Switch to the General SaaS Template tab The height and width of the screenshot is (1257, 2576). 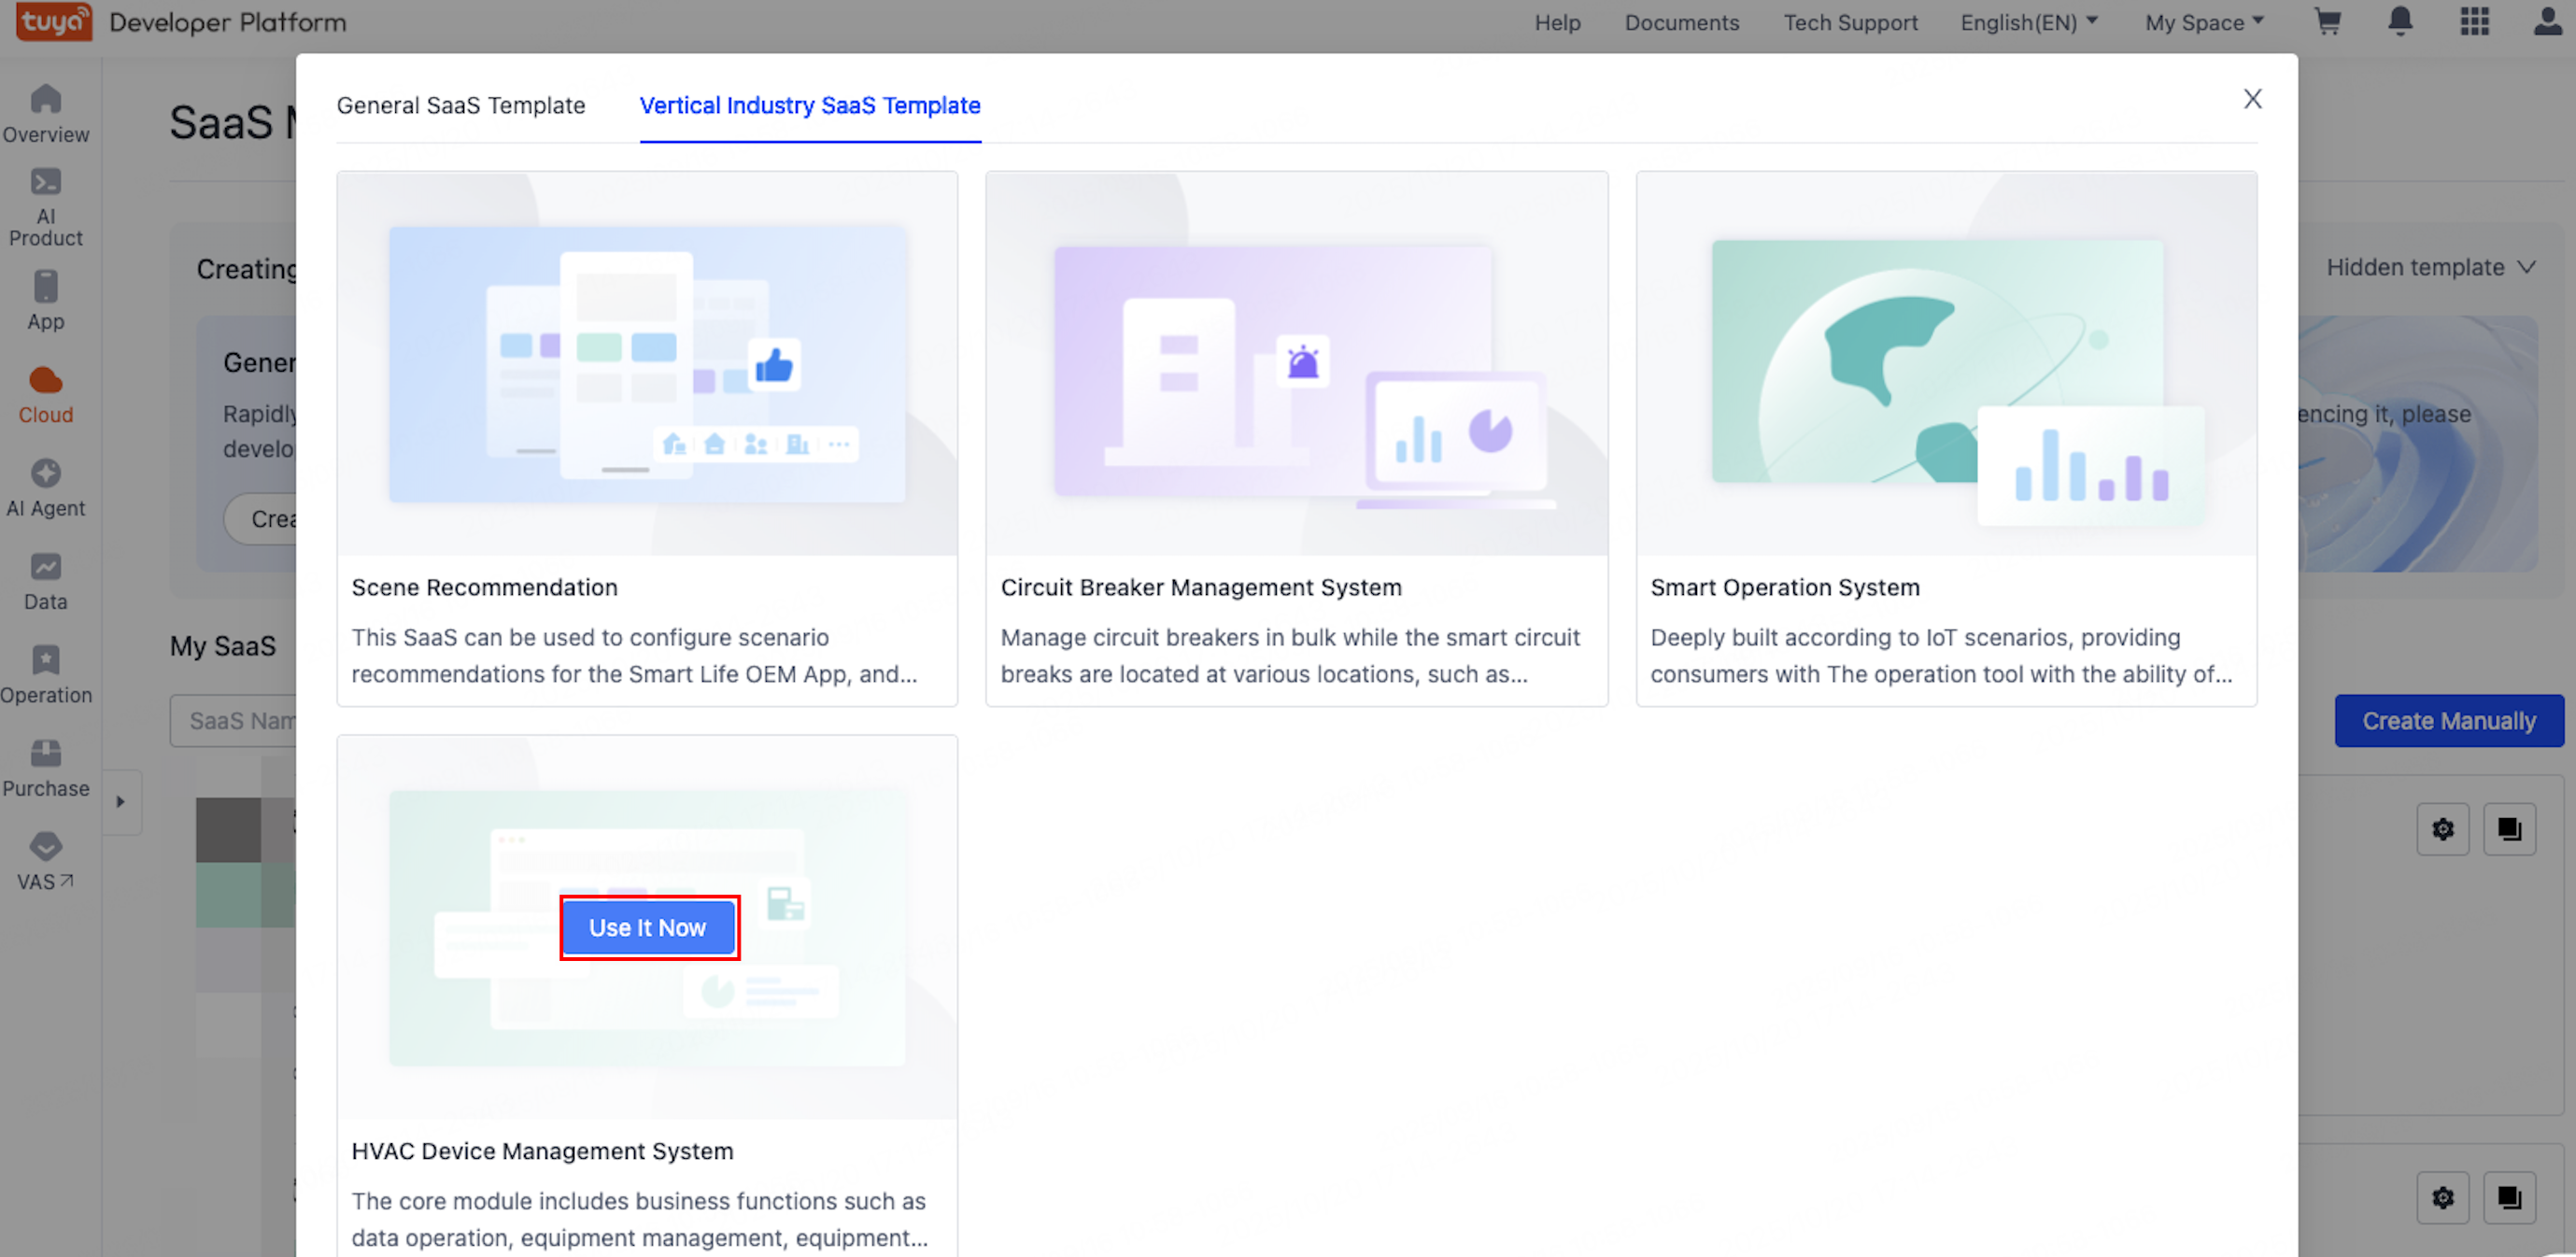point(461,105)
